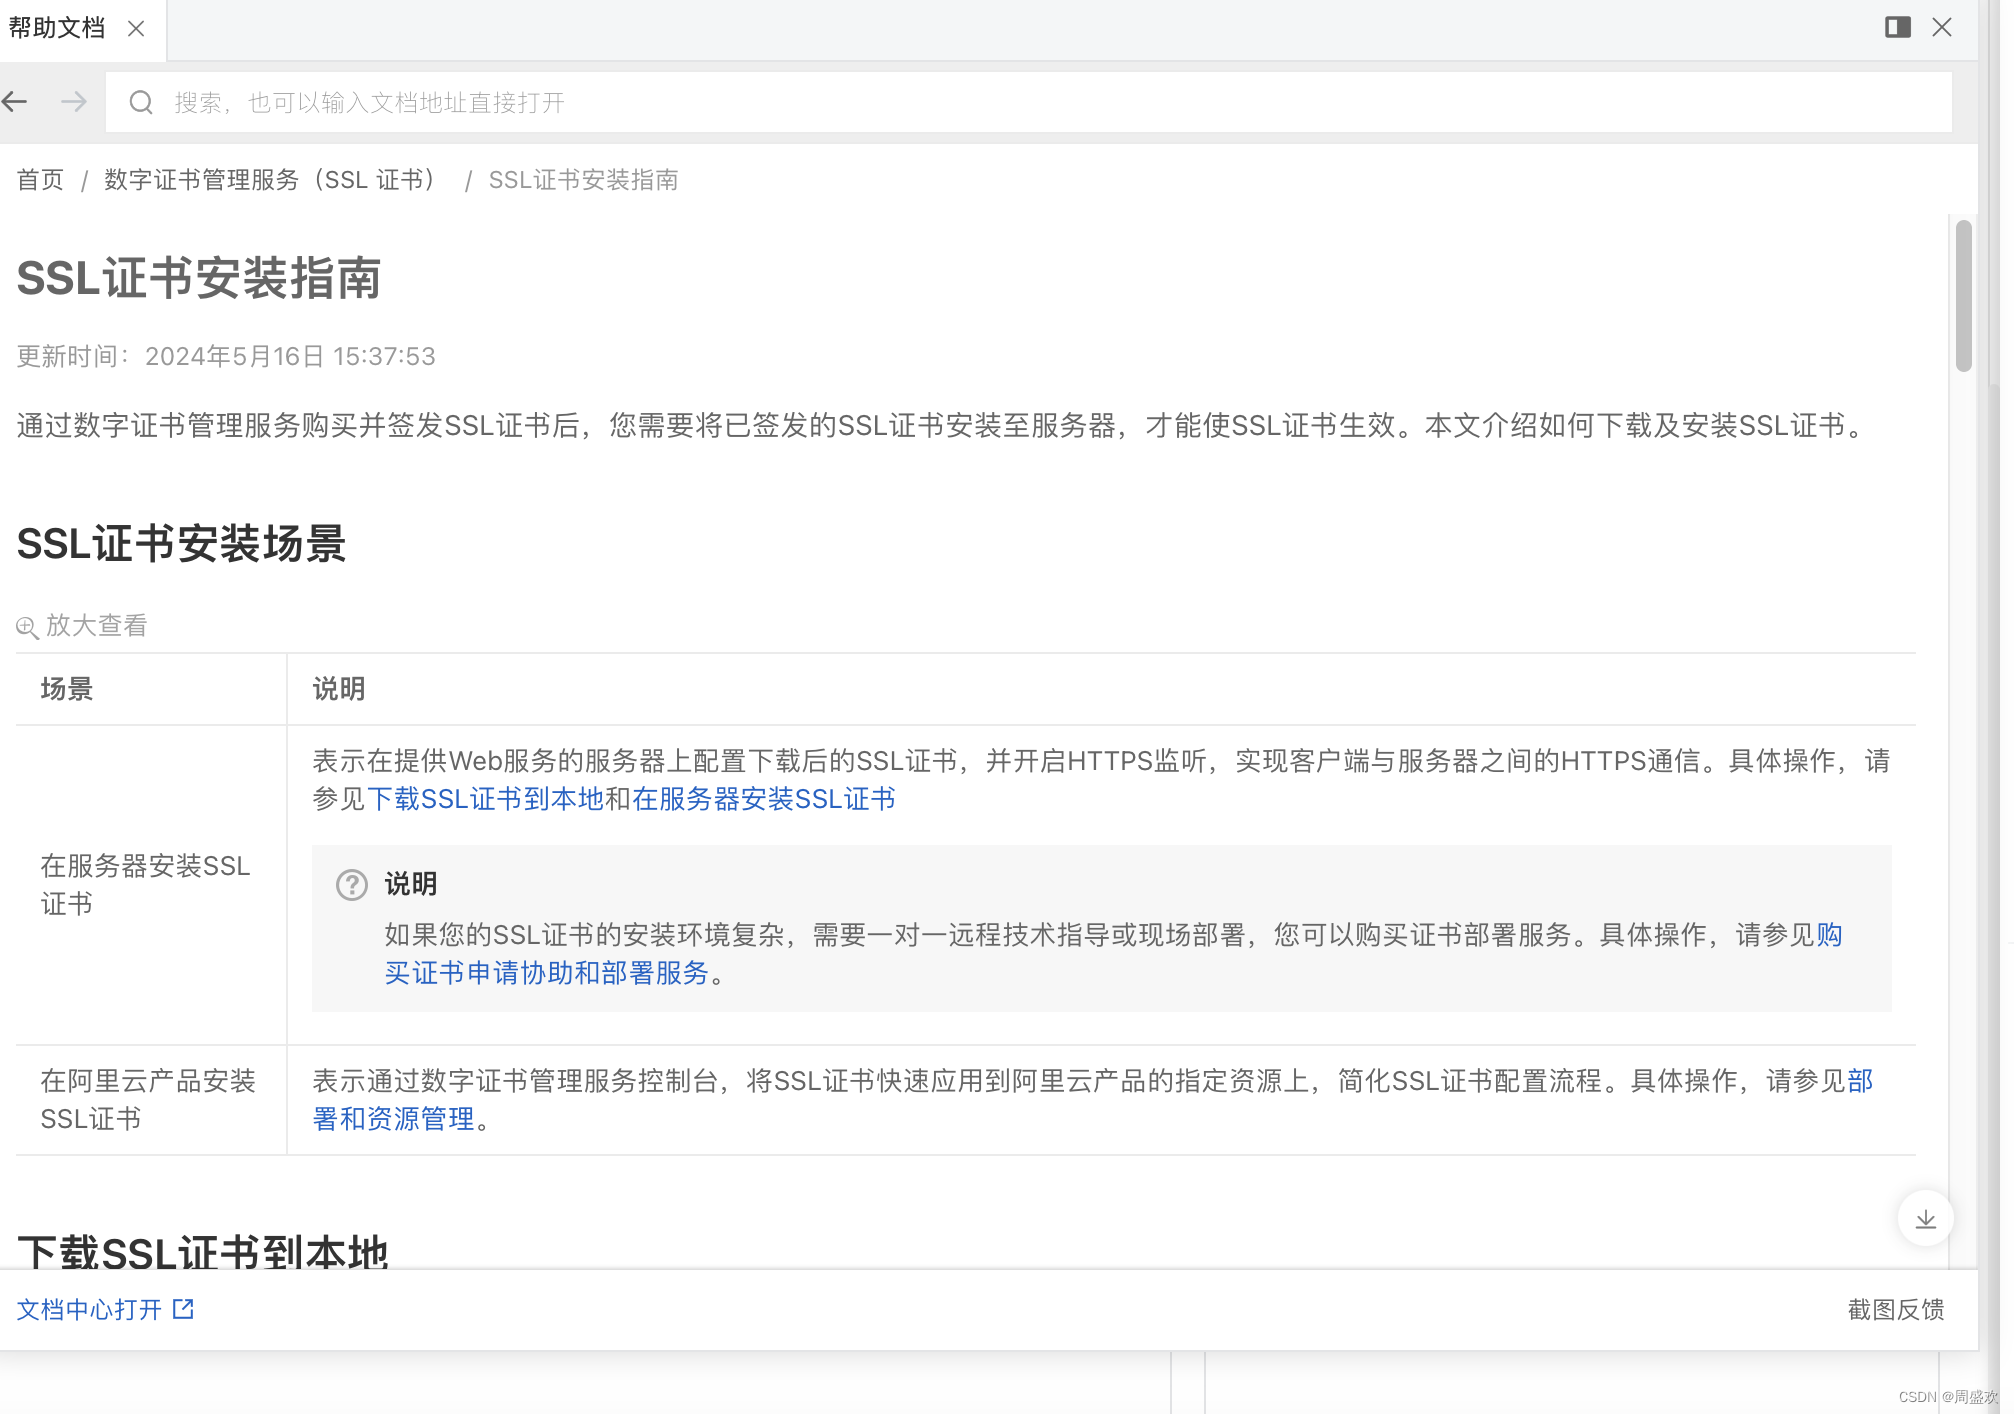Click the vertical scrollbar thumb
The image size is (2014, 1414).
[1963, 296]
